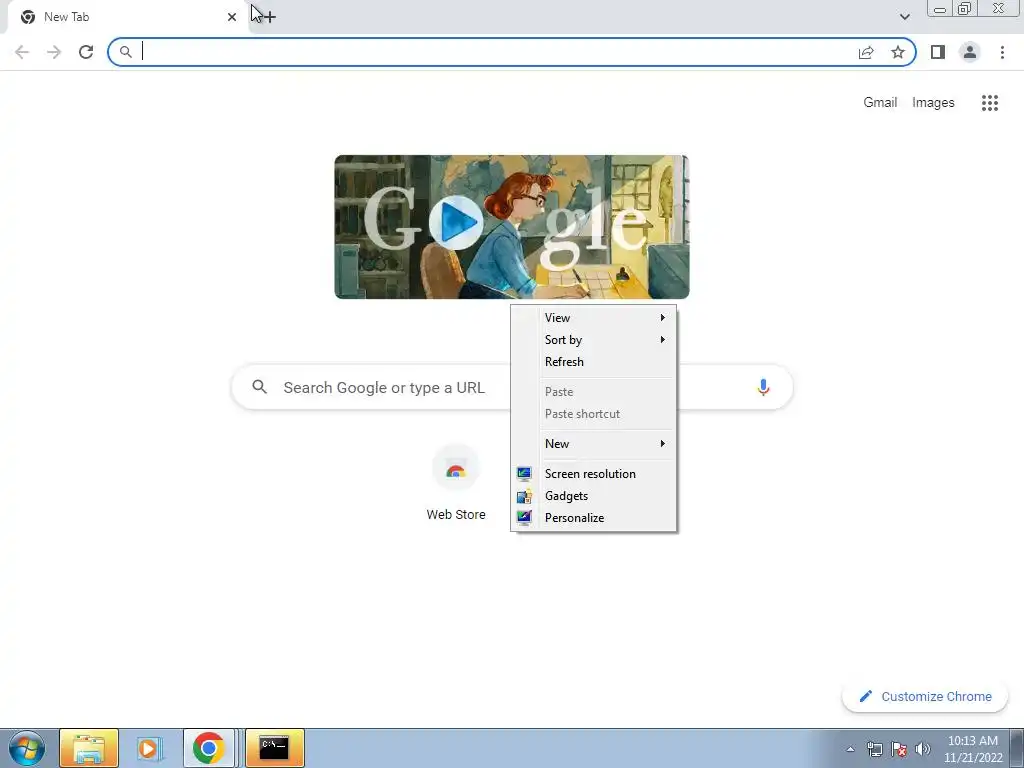Open a new tab with the plus button
The height and width of the screenshot is (768, 1024).
coord(269,17)
